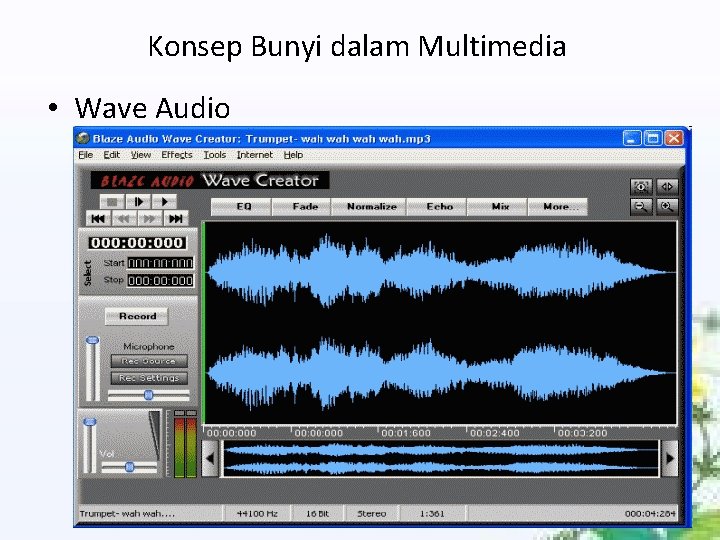Open the More effects button
Screen dimensions: 720x540
(558, 207)
